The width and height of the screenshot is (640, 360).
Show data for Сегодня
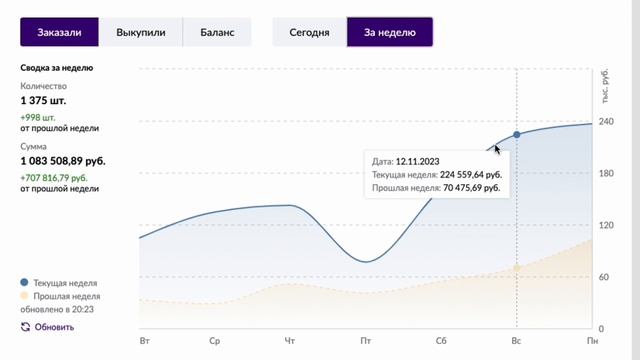[x=309, y=32]
